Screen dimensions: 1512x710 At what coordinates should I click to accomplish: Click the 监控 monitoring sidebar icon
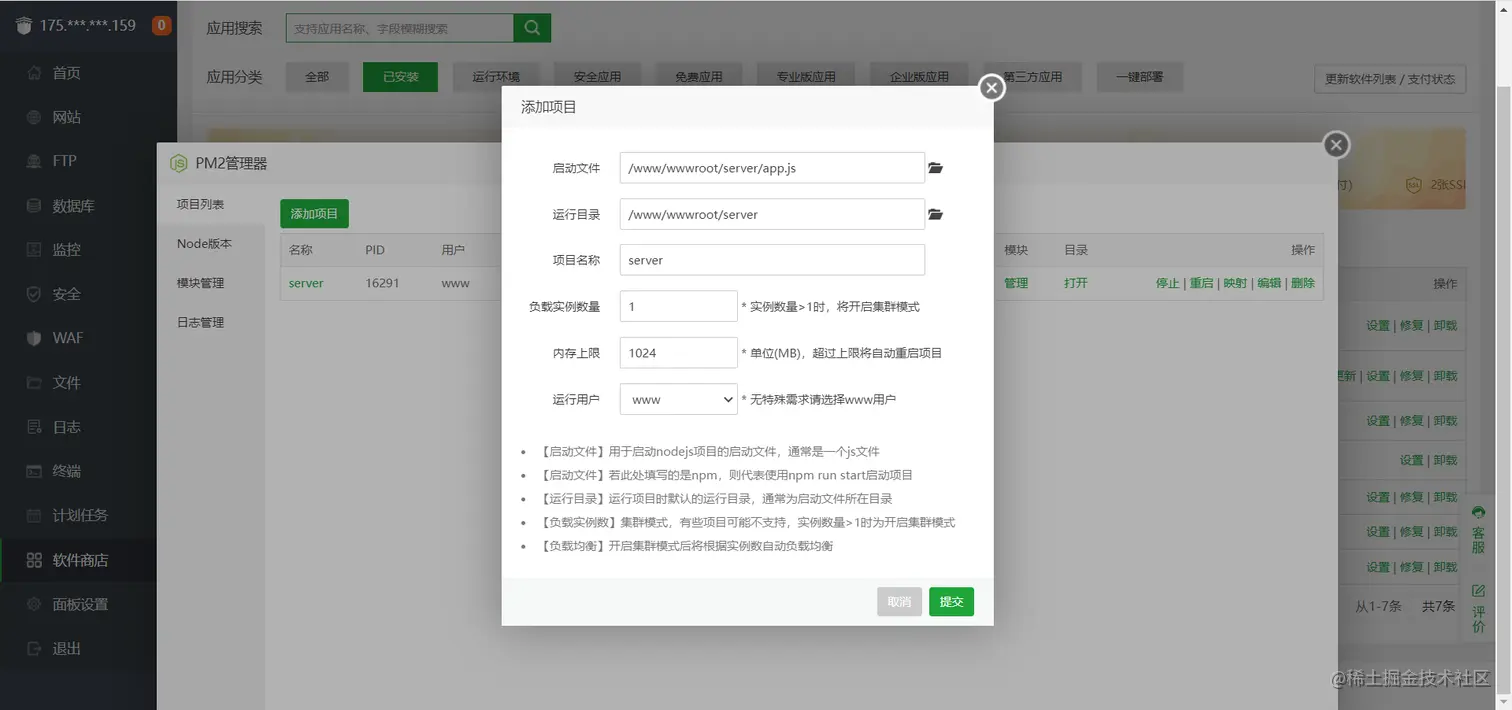click(x=34, y=250)
